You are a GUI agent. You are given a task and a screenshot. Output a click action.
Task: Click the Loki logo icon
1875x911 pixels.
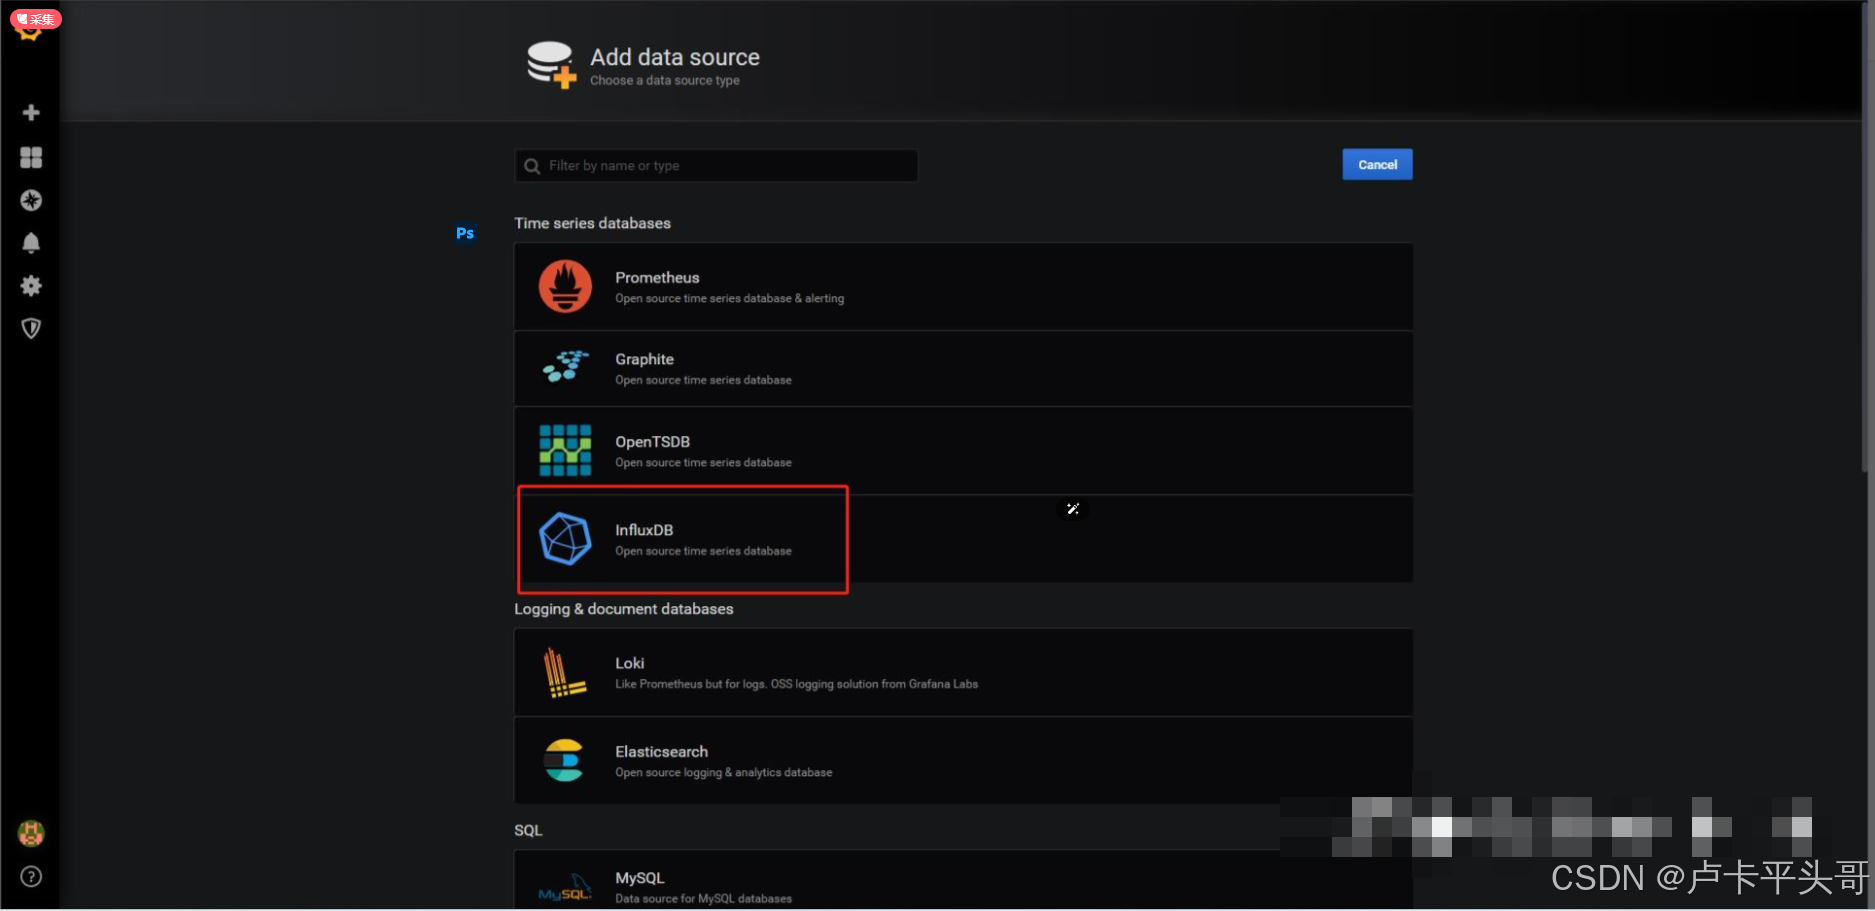(563, 672)
